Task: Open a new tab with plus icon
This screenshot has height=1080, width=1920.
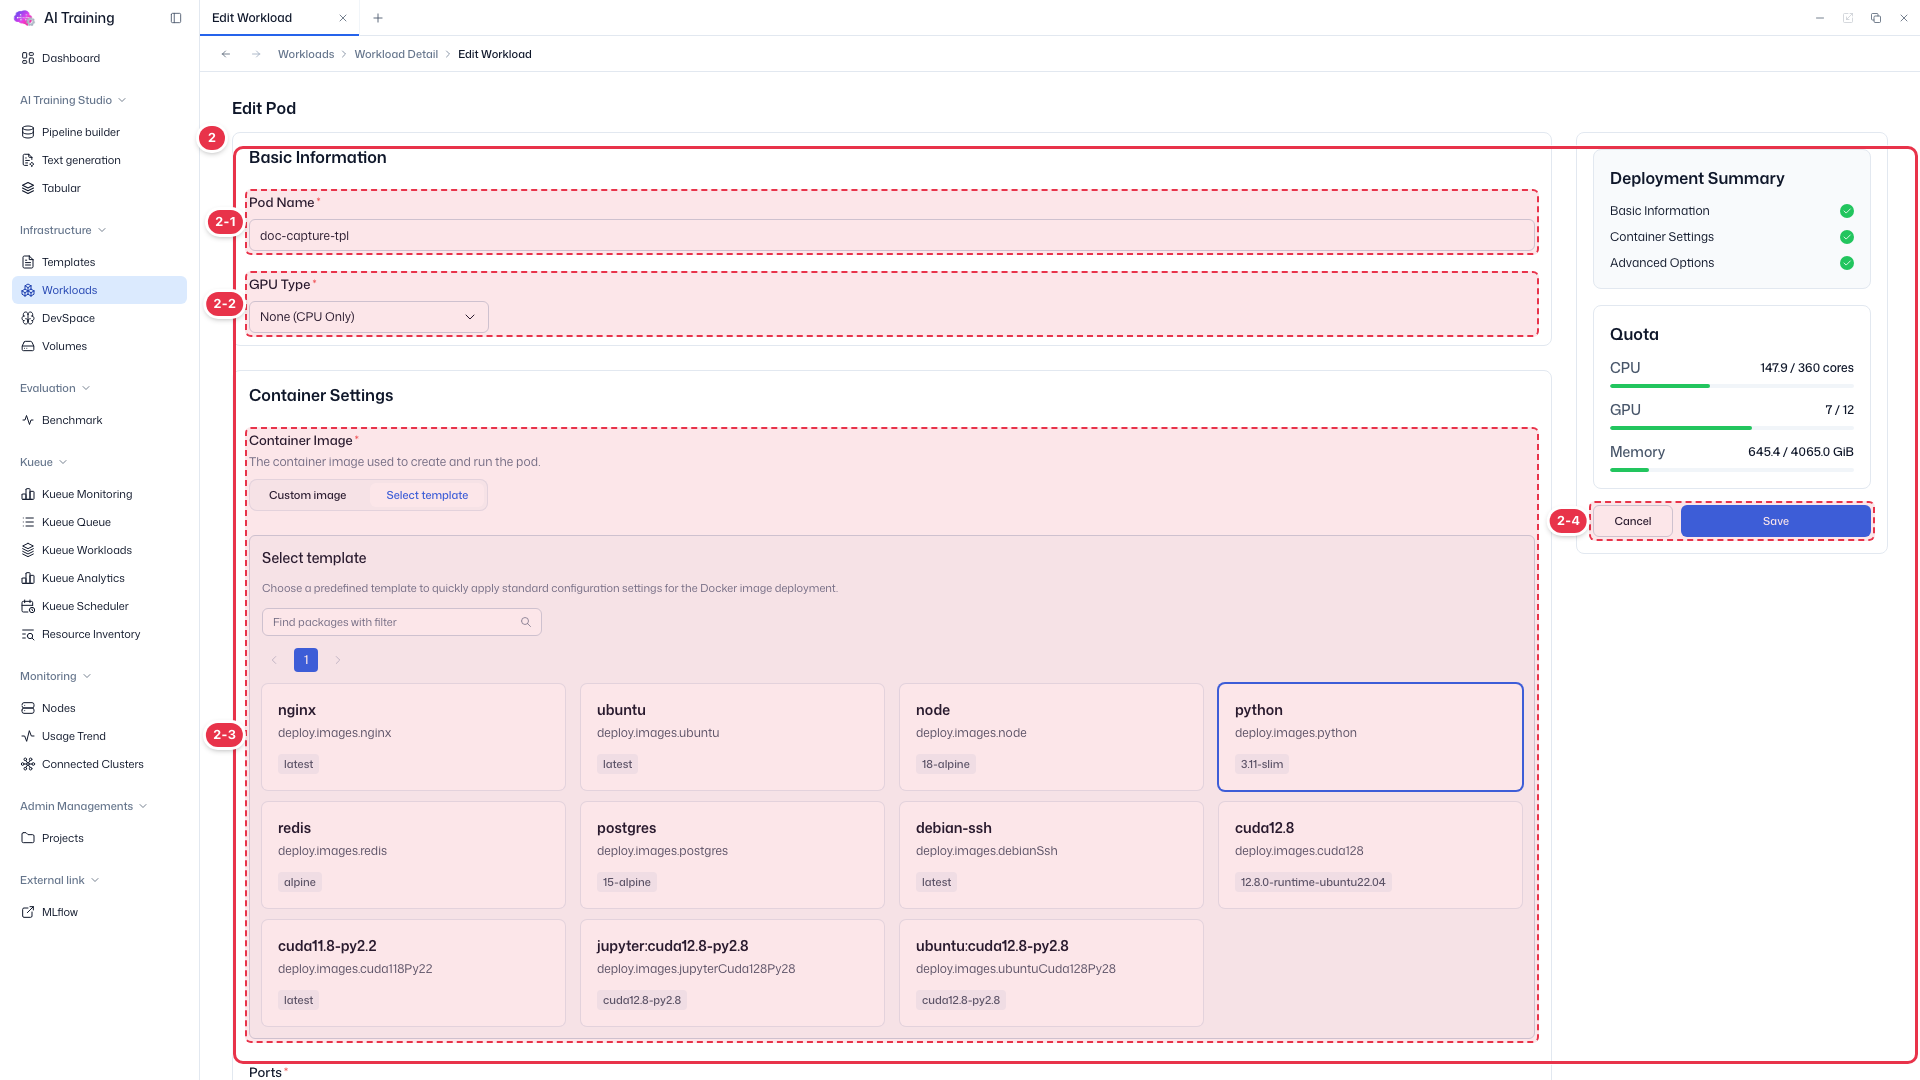Action: click(x=377, y=18)
